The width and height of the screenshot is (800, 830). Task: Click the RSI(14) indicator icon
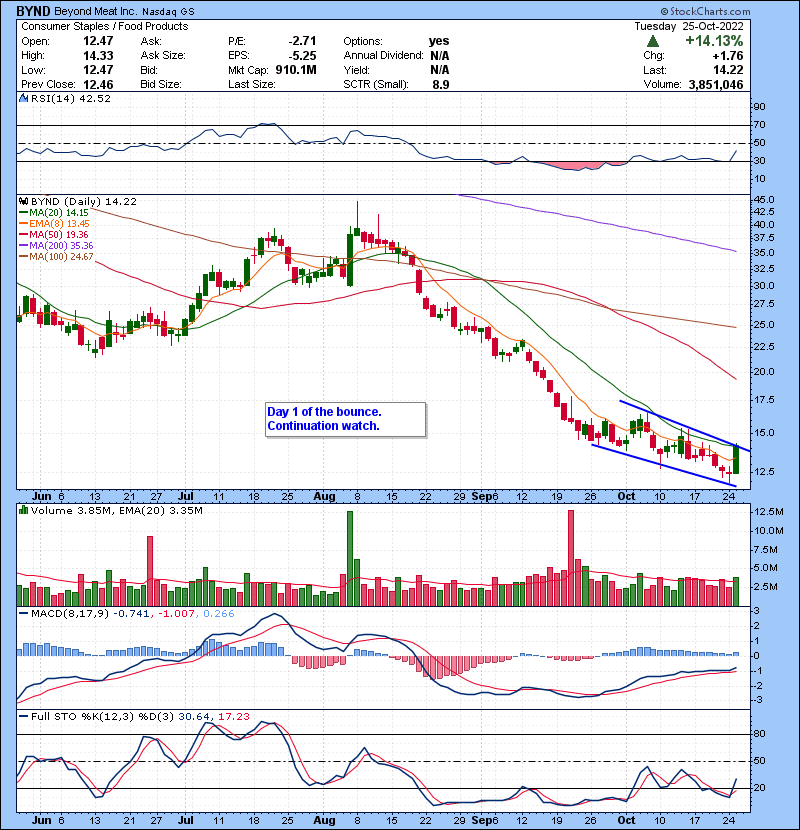23,98
